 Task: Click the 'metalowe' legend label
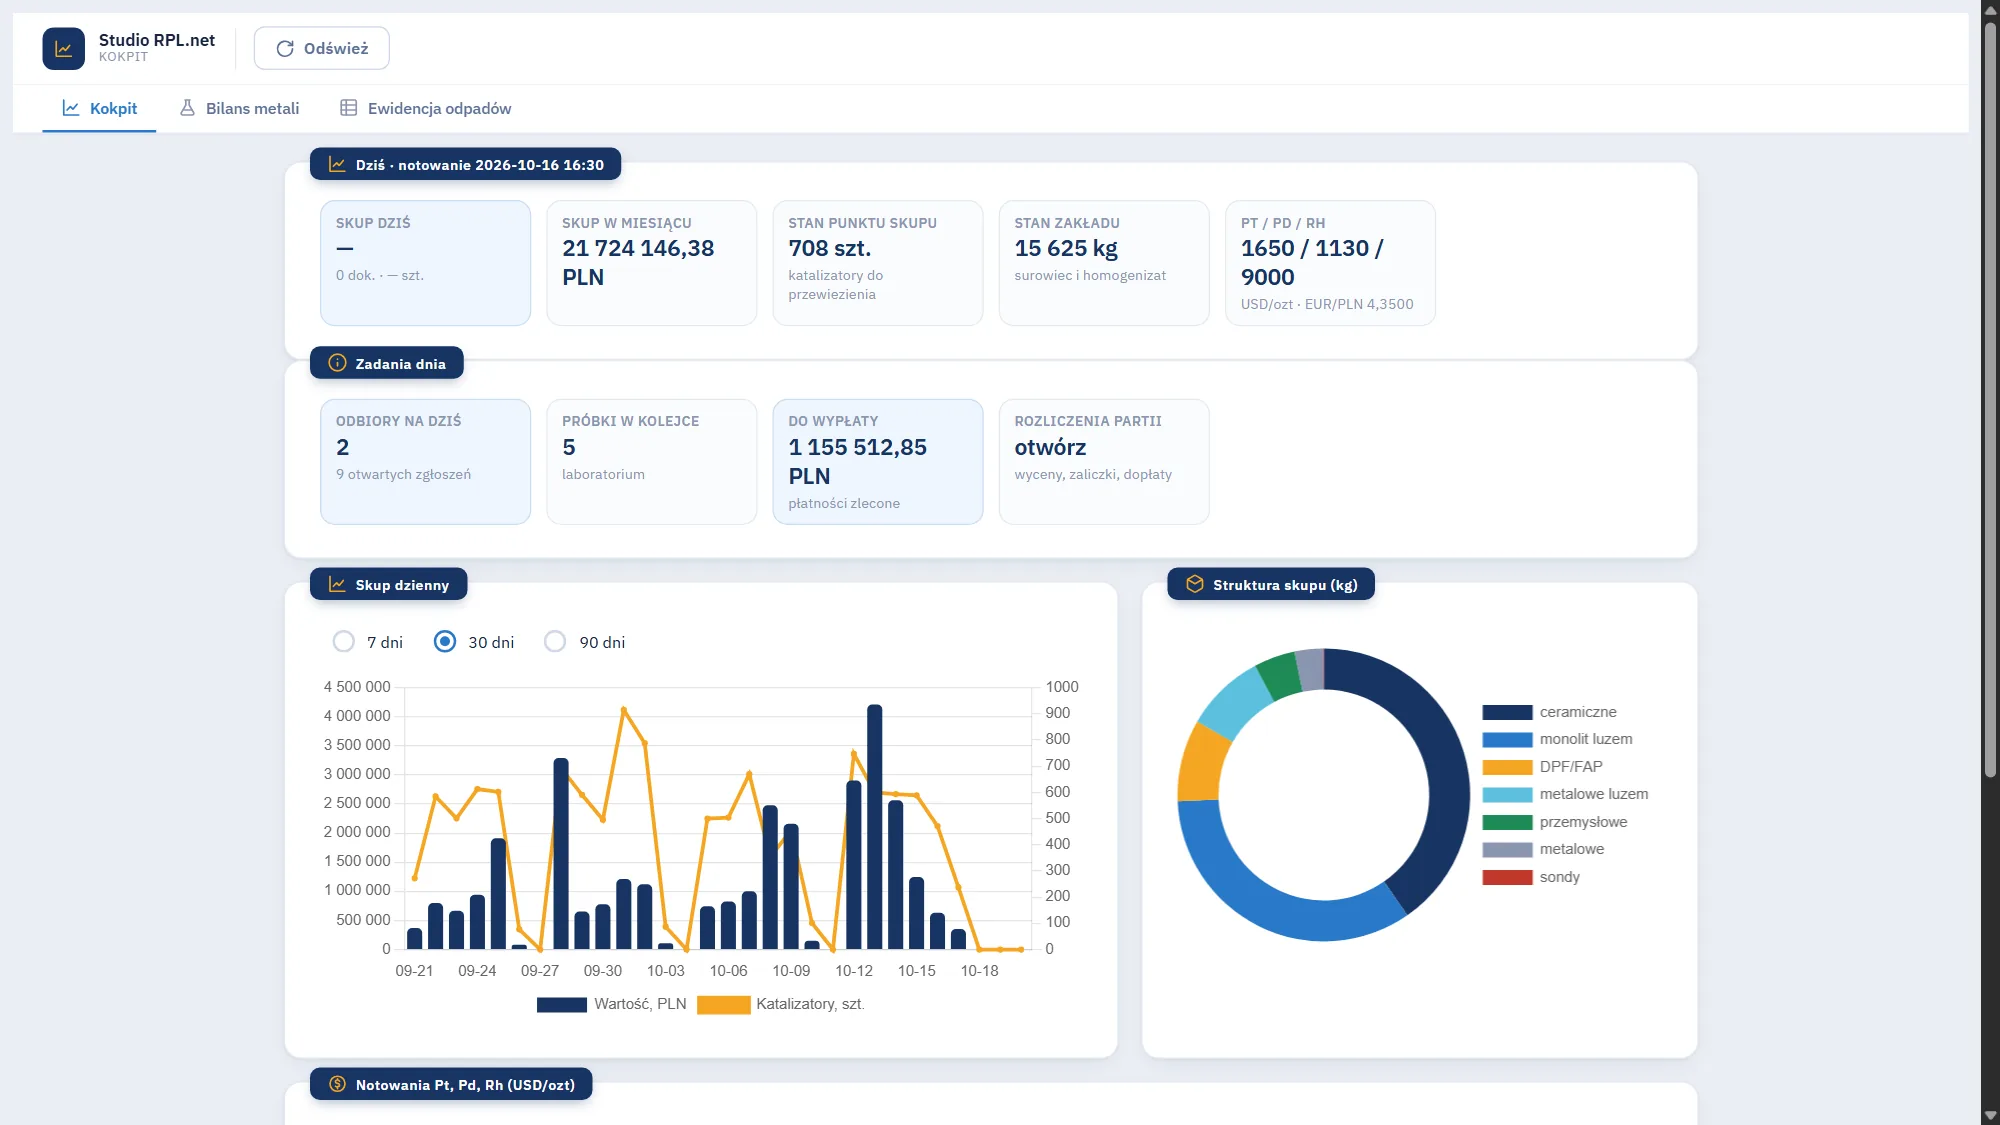(x=1572, y=849)
